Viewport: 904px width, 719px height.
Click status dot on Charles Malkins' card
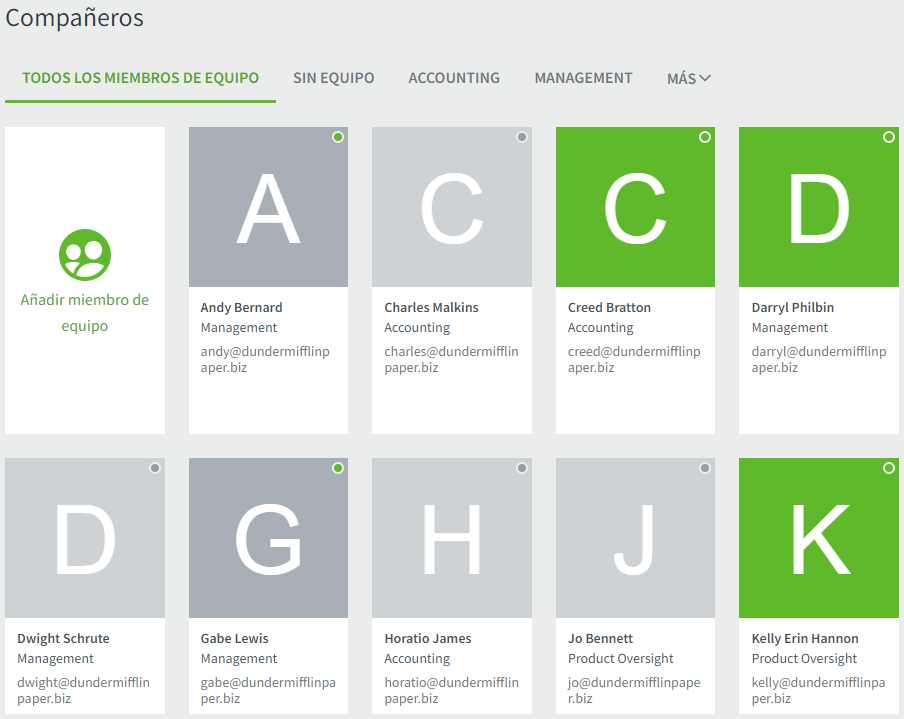522,137
